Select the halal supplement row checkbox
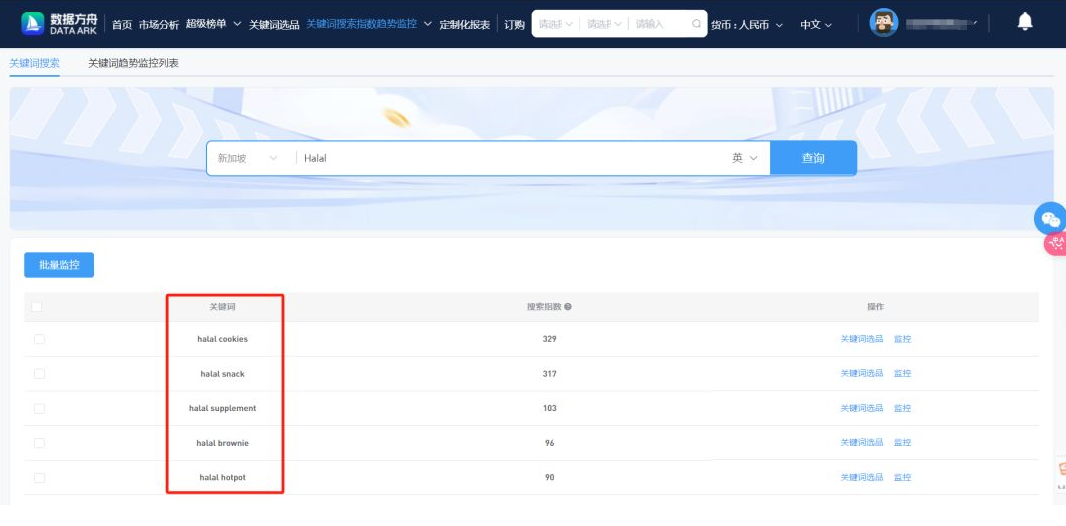This screenshot has width=1066, height=526. click(x=39, y=408)
